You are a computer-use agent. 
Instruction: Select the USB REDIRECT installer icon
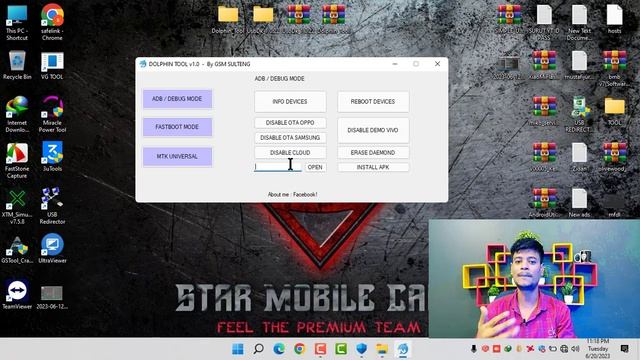(579, 115)
